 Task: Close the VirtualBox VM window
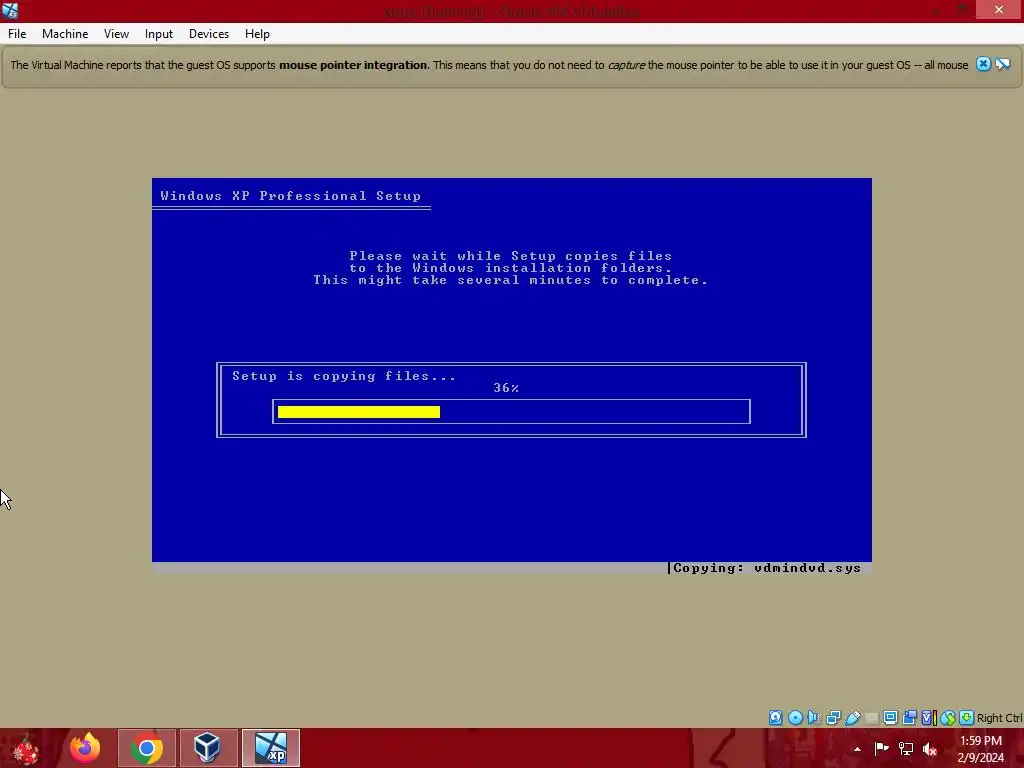999,9
